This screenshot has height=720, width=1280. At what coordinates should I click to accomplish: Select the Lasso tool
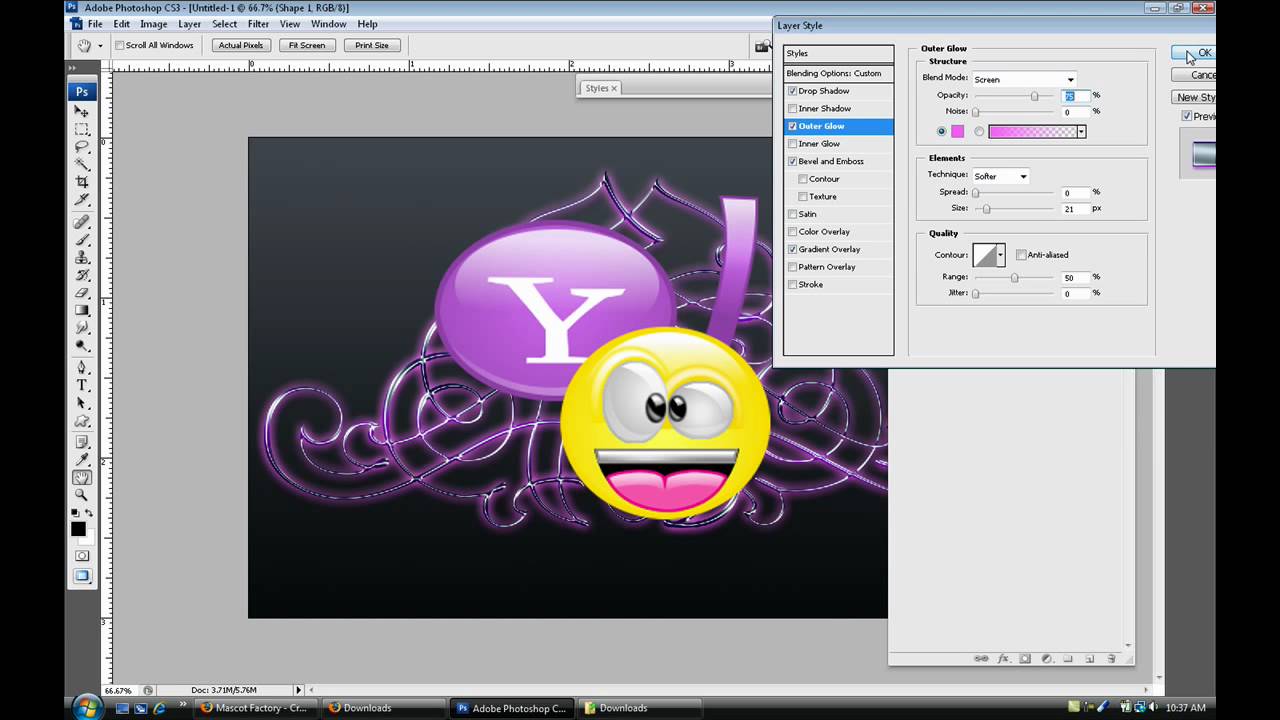pos(82,147)
